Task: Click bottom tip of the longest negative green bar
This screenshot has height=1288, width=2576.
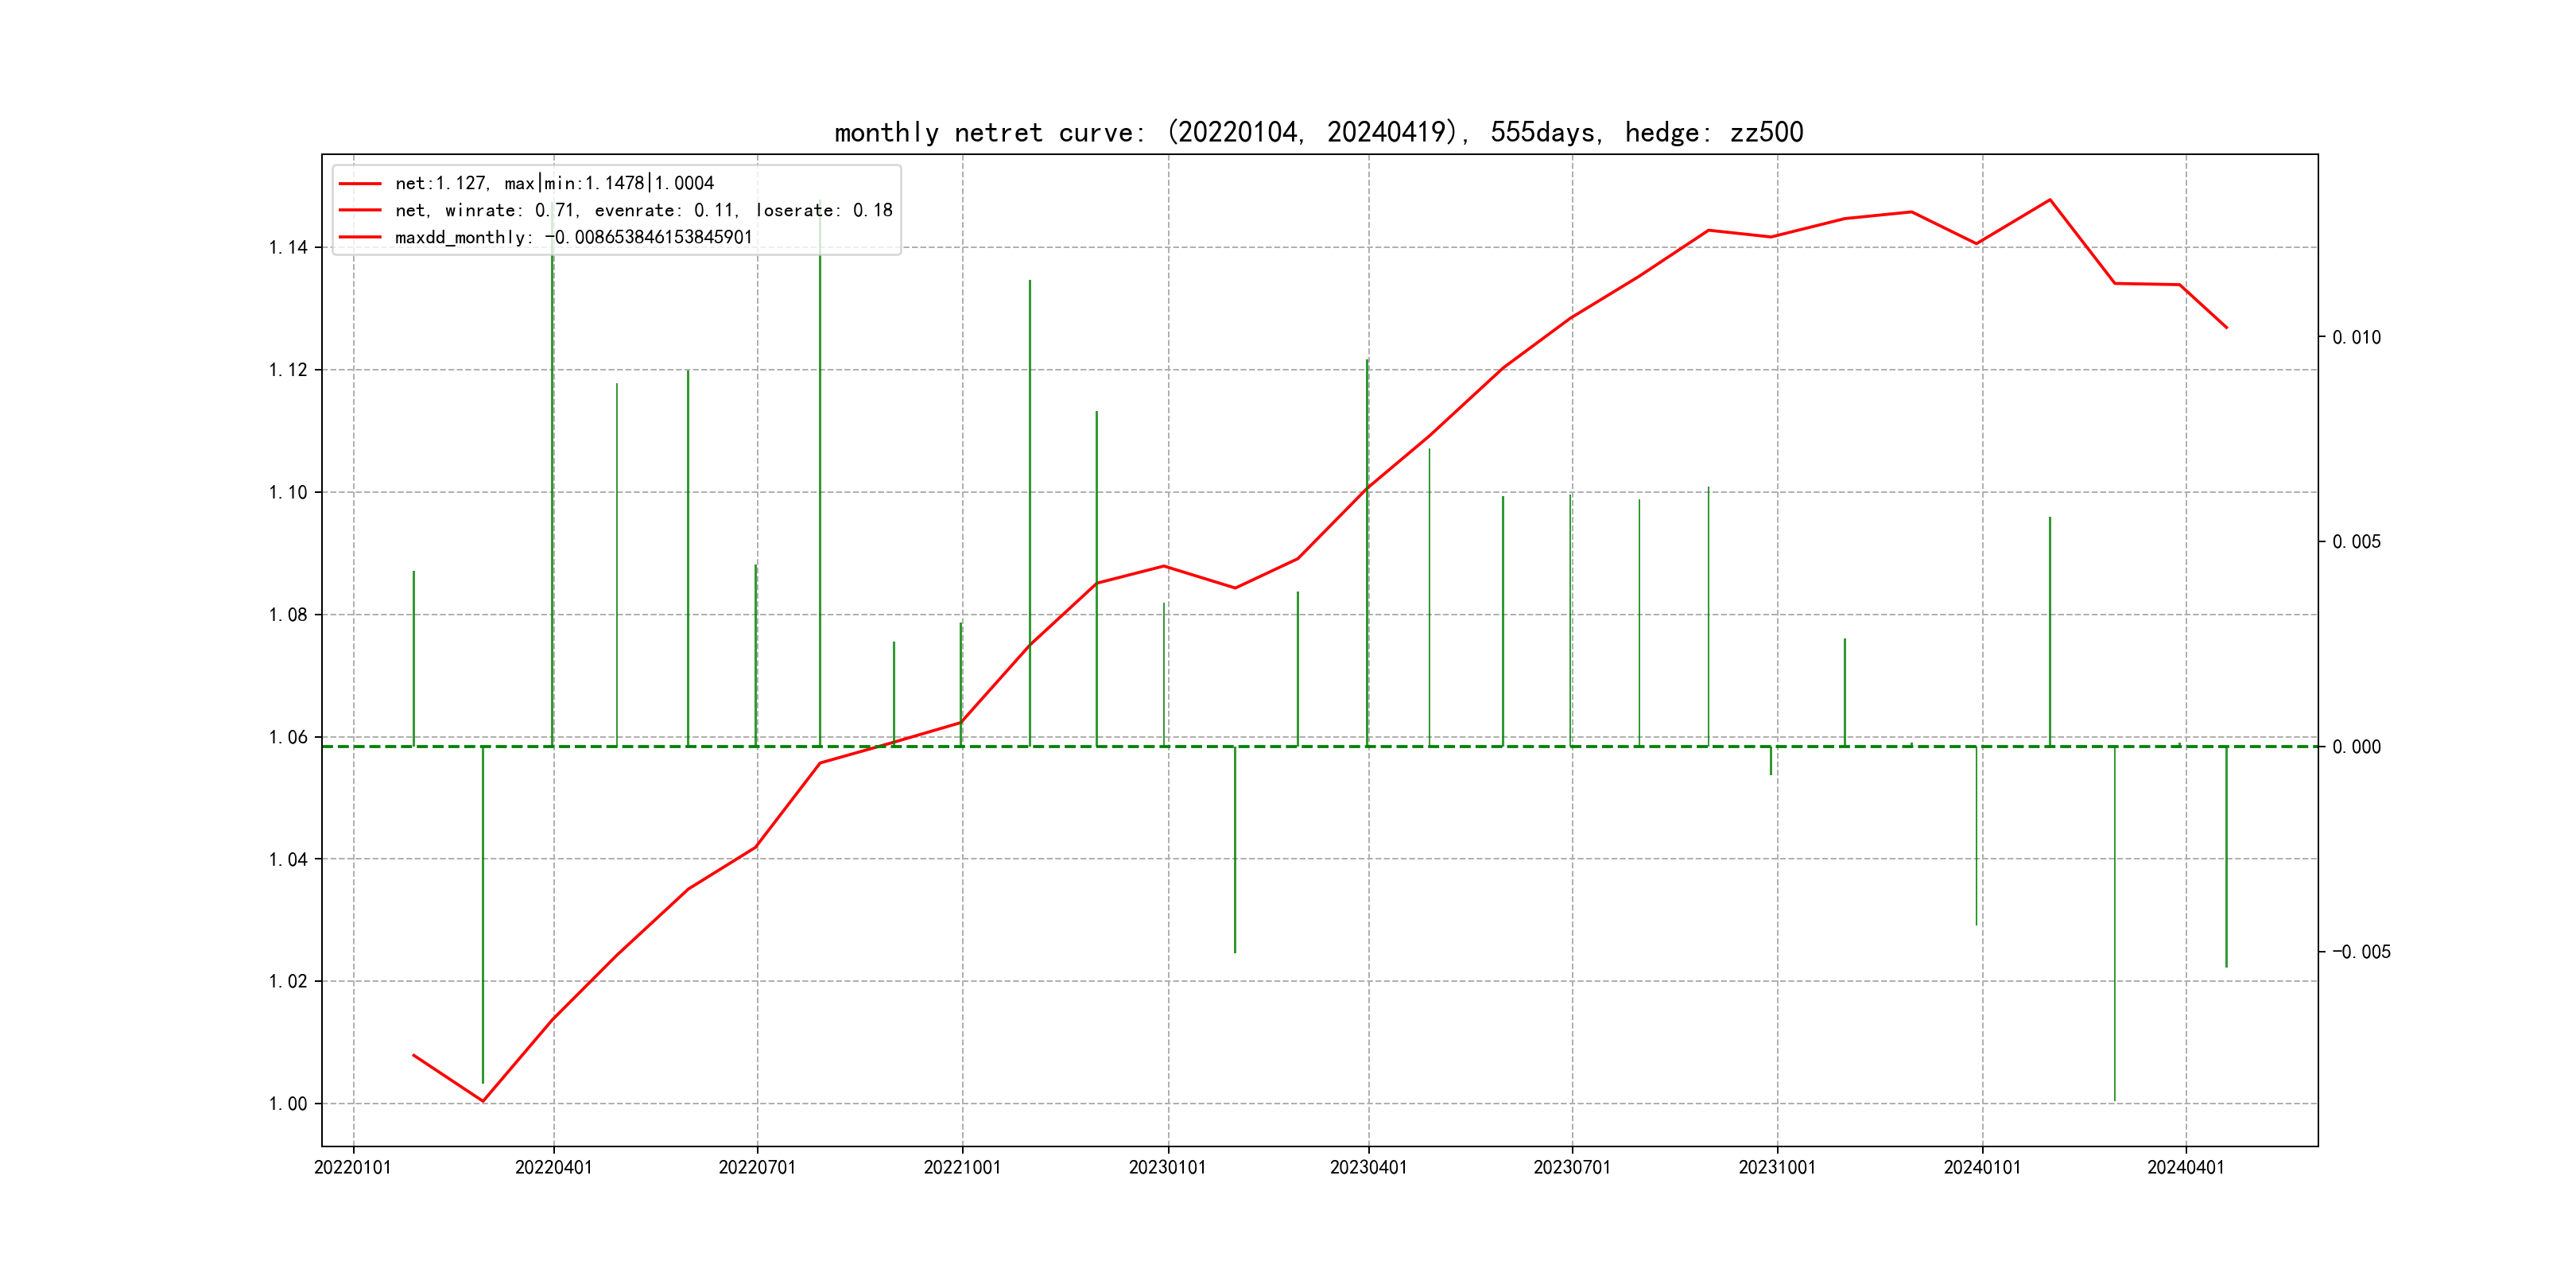Action: (x=2114, y=1100)
